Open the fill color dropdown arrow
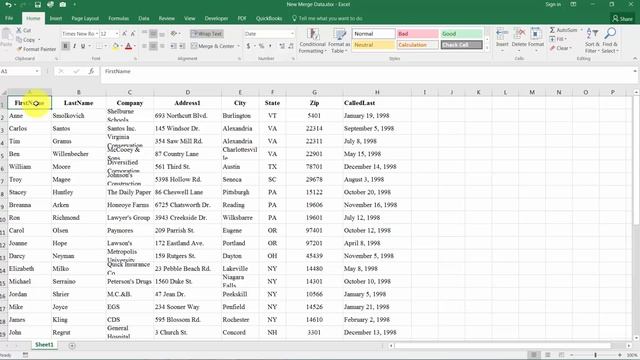 pos(121,47)
